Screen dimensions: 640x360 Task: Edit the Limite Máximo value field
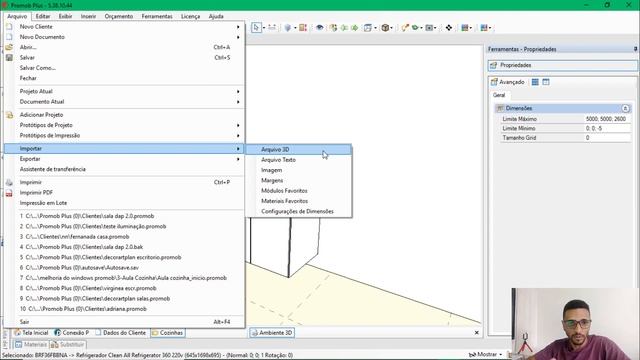pos(607,119)
